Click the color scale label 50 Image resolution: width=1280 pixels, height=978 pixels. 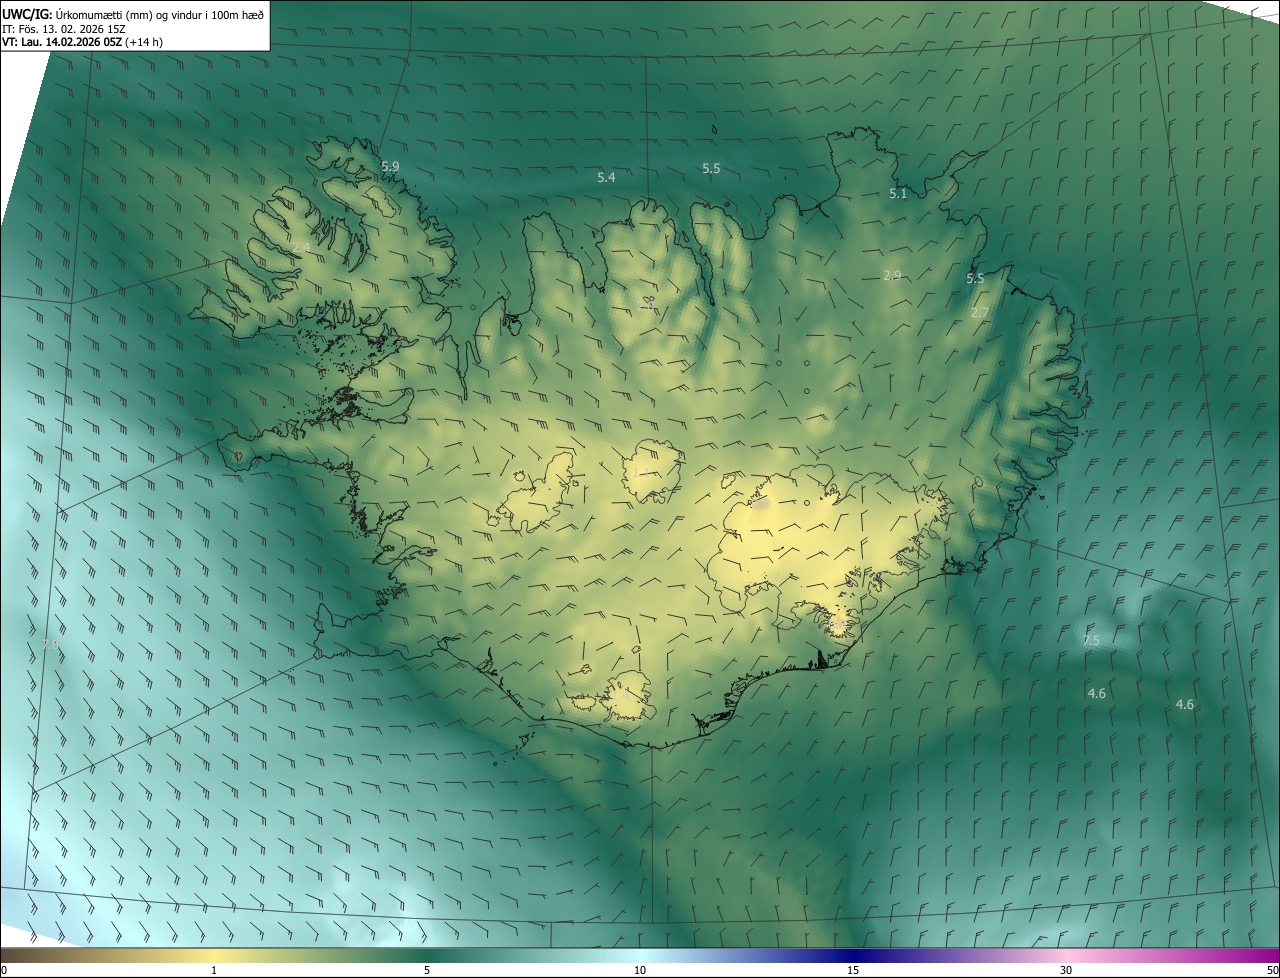[1272, 970]
